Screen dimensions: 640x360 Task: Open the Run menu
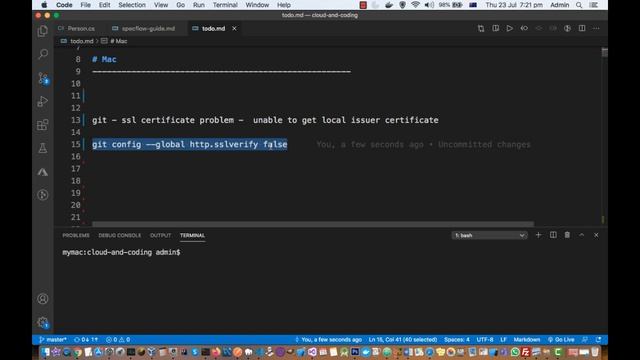[x=199, y=5]
